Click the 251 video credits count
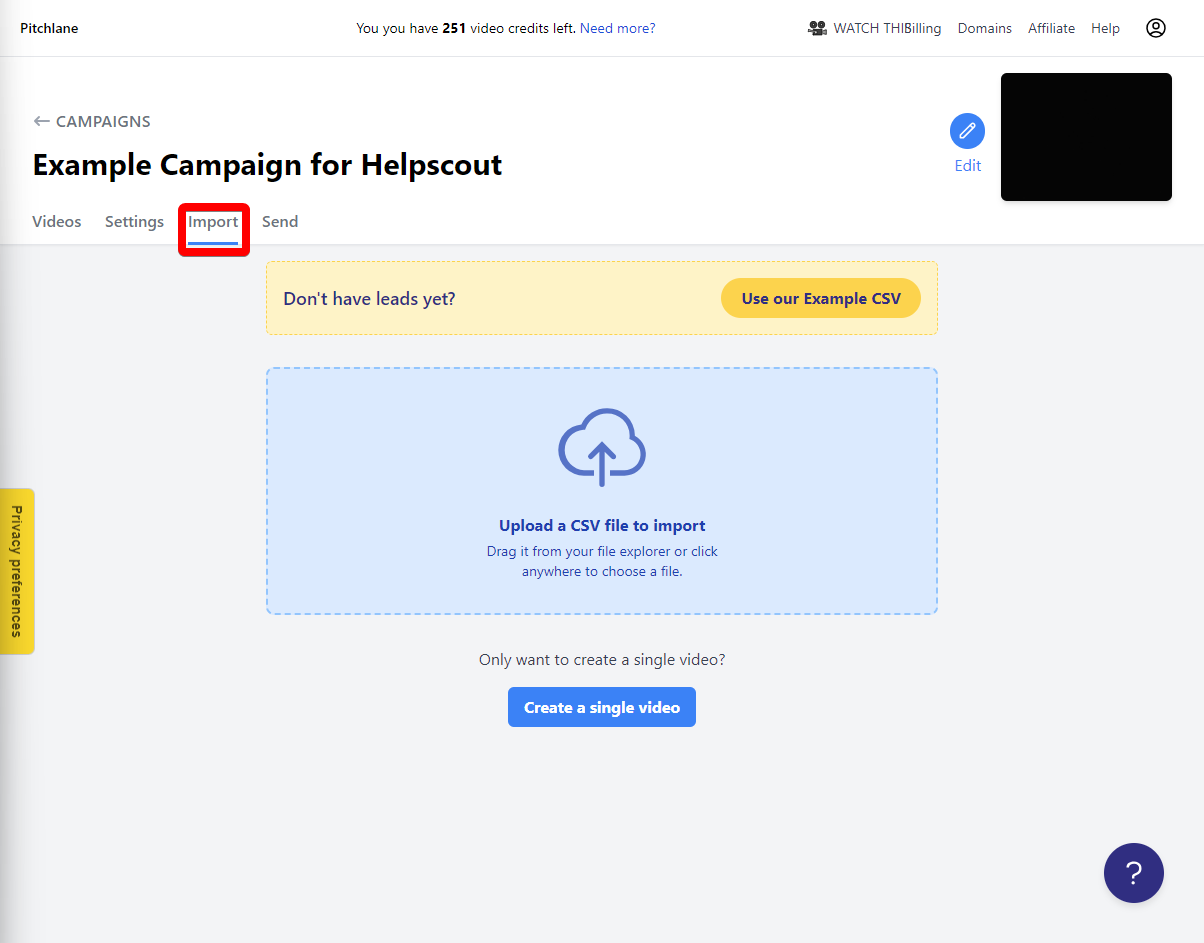The image size is (1204, 943). (x=454, y=28)
